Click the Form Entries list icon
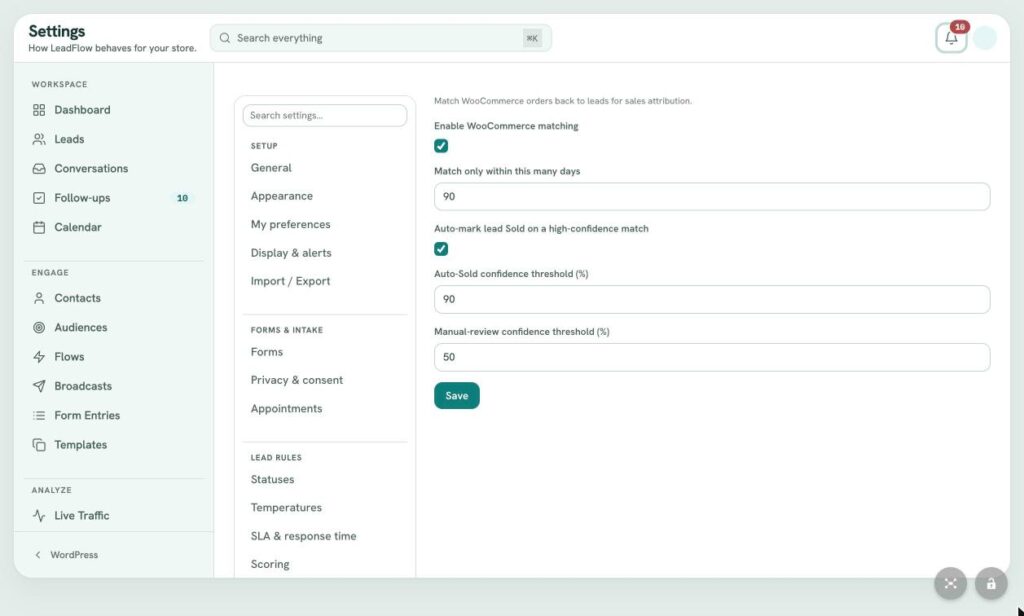 [39, 415]
